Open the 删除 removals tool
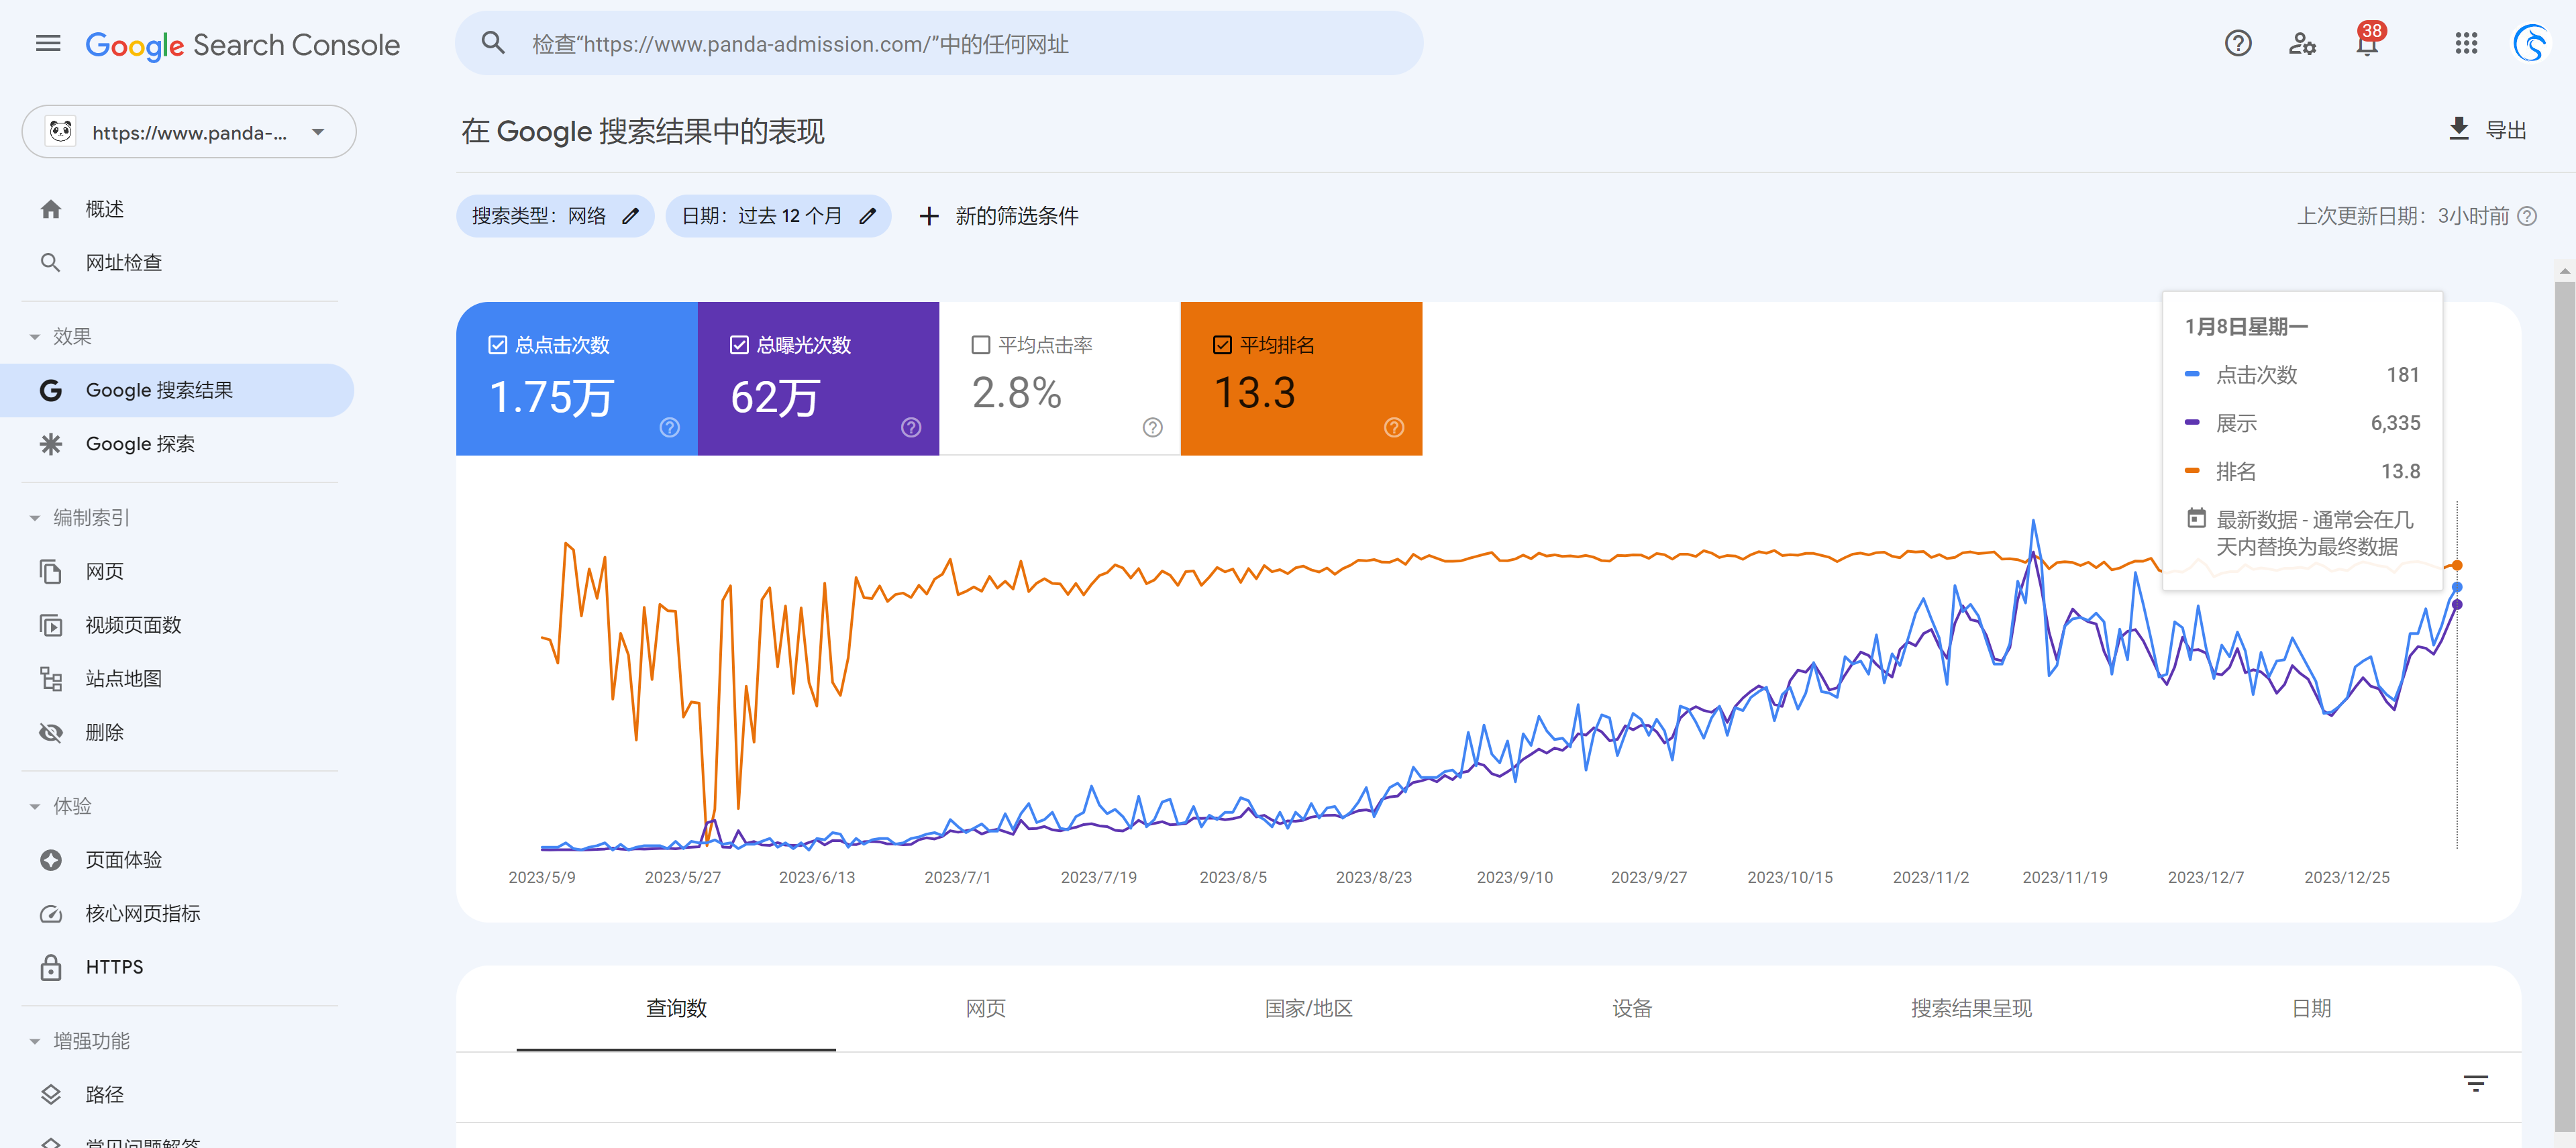Viewport: 2576px width, 1148px height. click(104, 732)
